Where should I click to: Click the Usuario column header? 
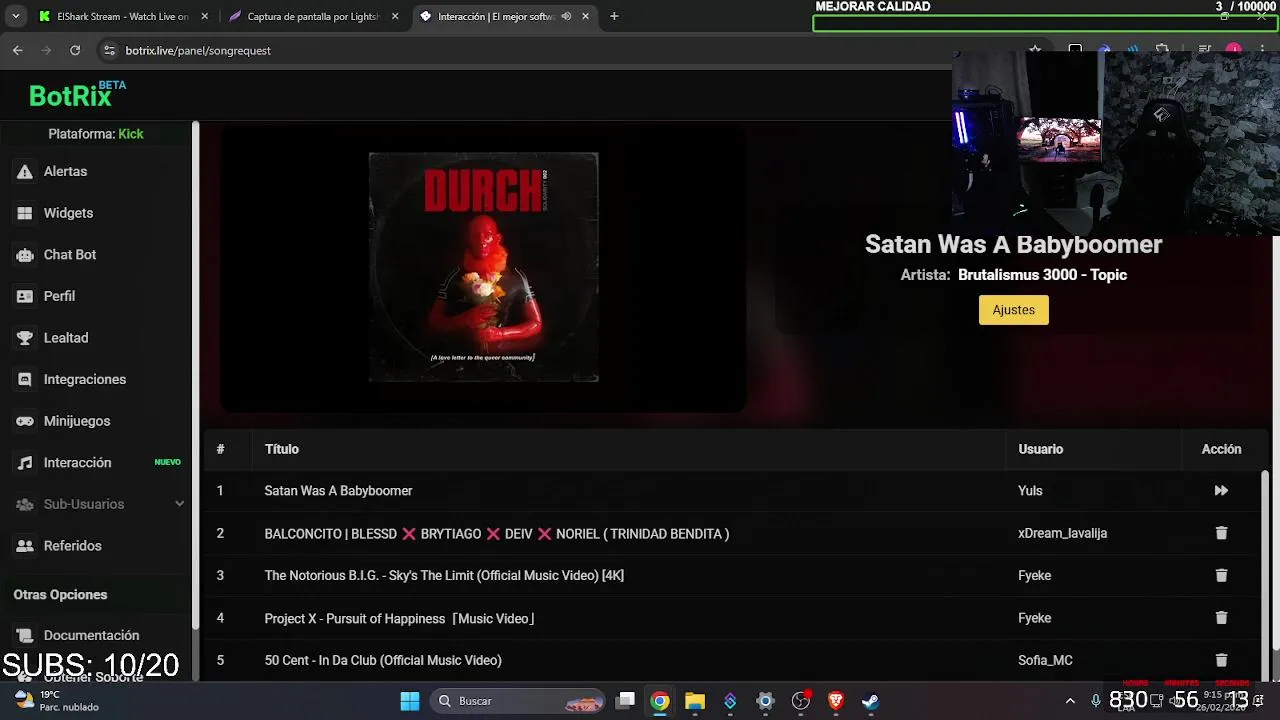[1040, 449]
